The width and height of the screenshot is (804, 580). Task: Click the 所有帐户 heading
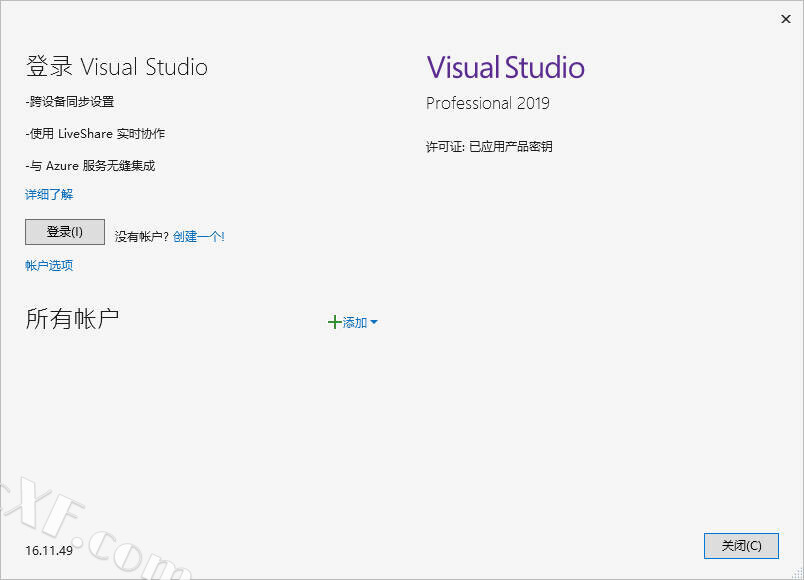[72, 318]
